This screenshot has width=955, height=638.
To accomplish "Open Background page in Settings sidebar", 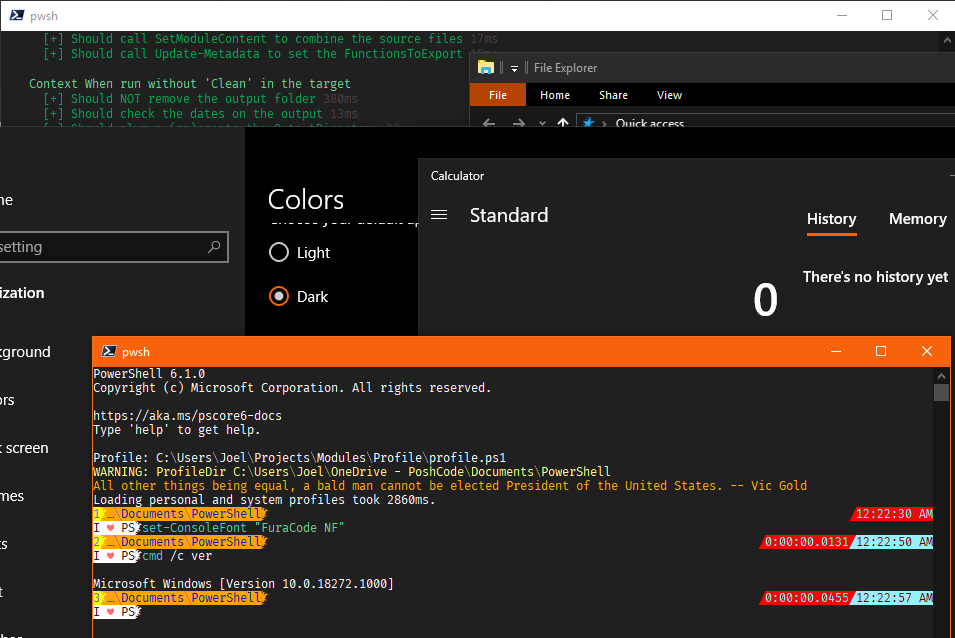I will tap(26, 352).
